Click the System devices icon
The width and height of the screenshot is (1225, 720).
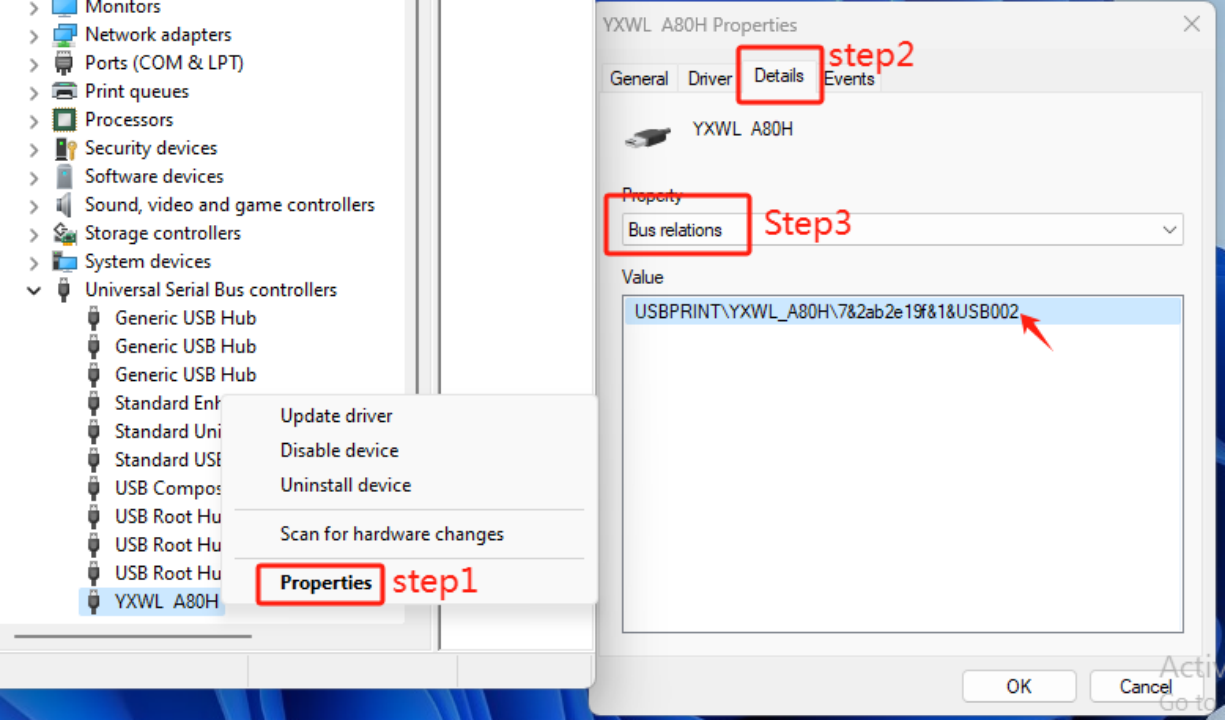(64, 262)
